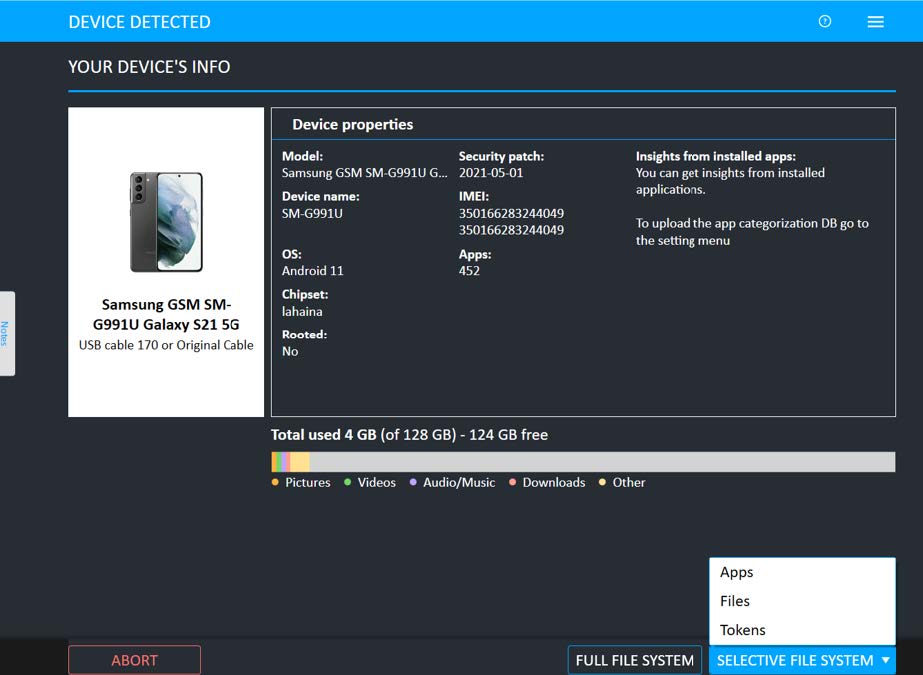Start FULL FILE SYSTEM extraction
The width and height of the screenshot is (923, 675).
click(x=635, y=660)
